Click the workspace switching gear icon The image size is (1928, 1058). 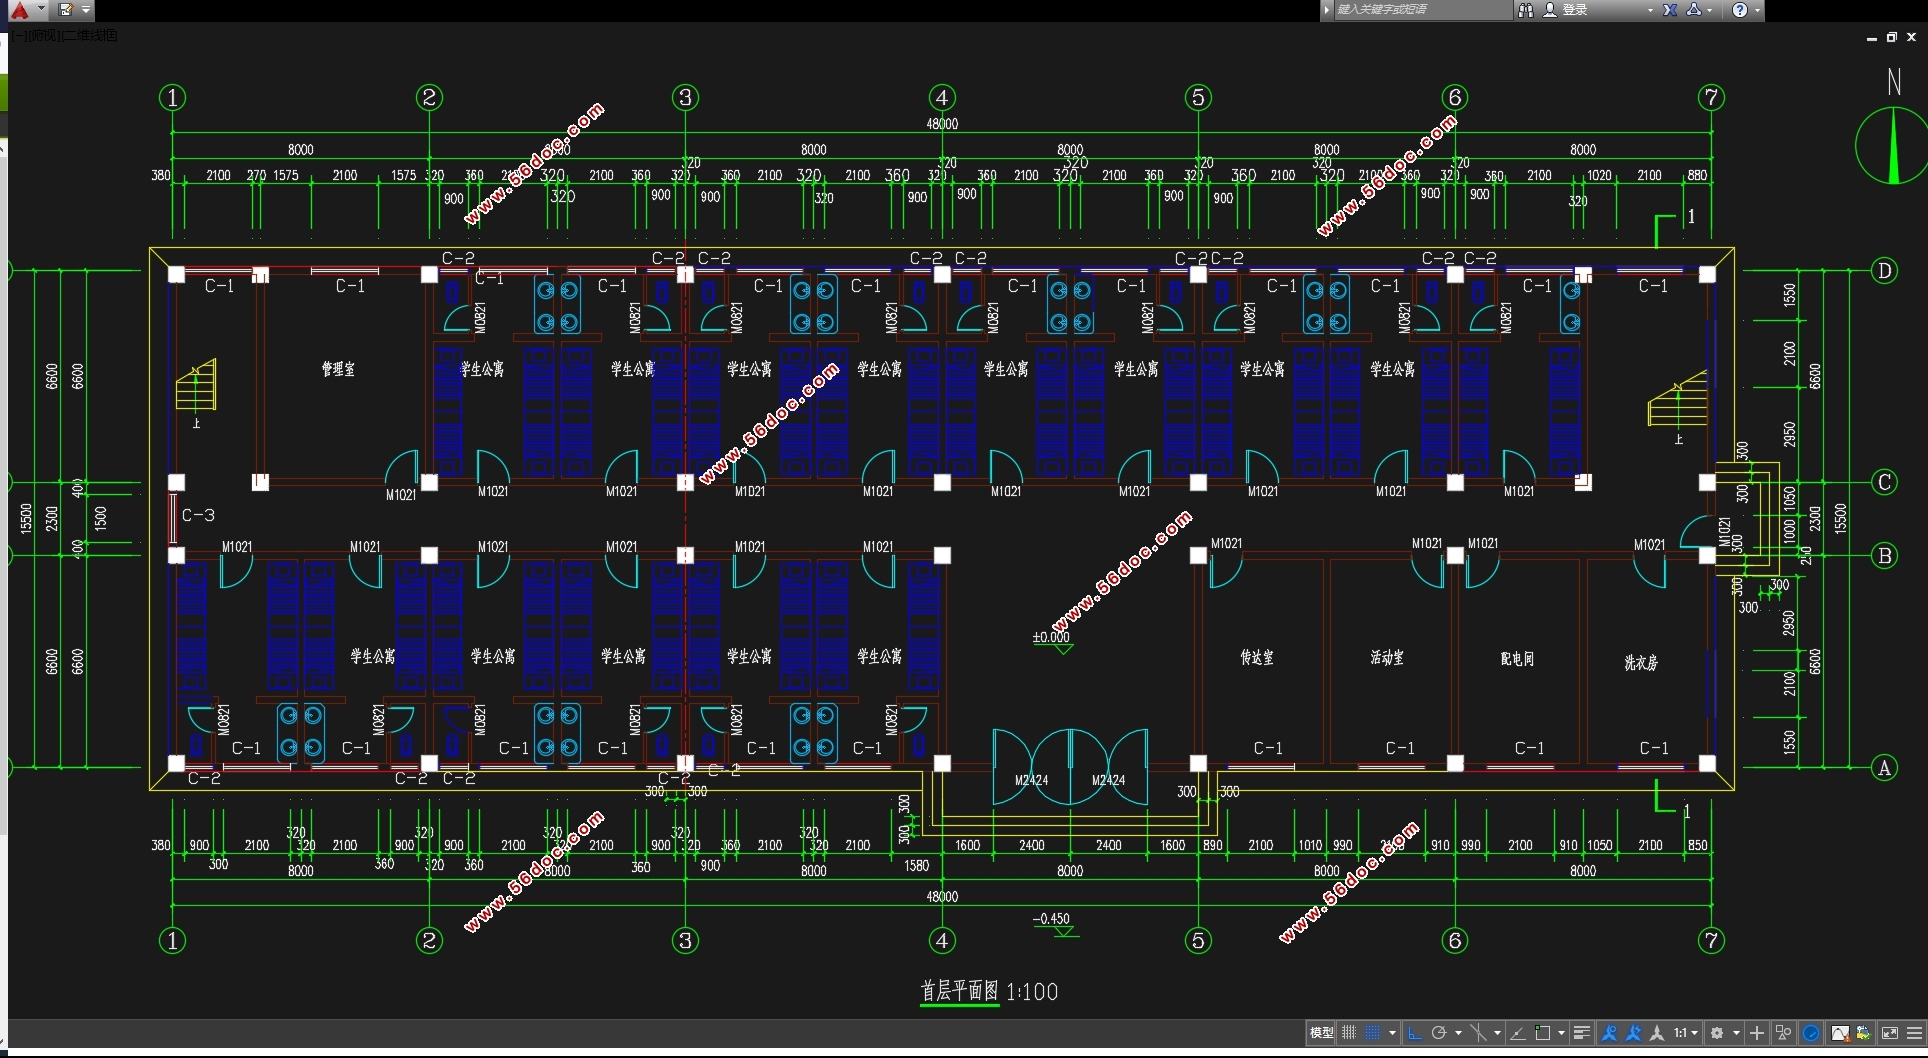pos(1718,1033)
